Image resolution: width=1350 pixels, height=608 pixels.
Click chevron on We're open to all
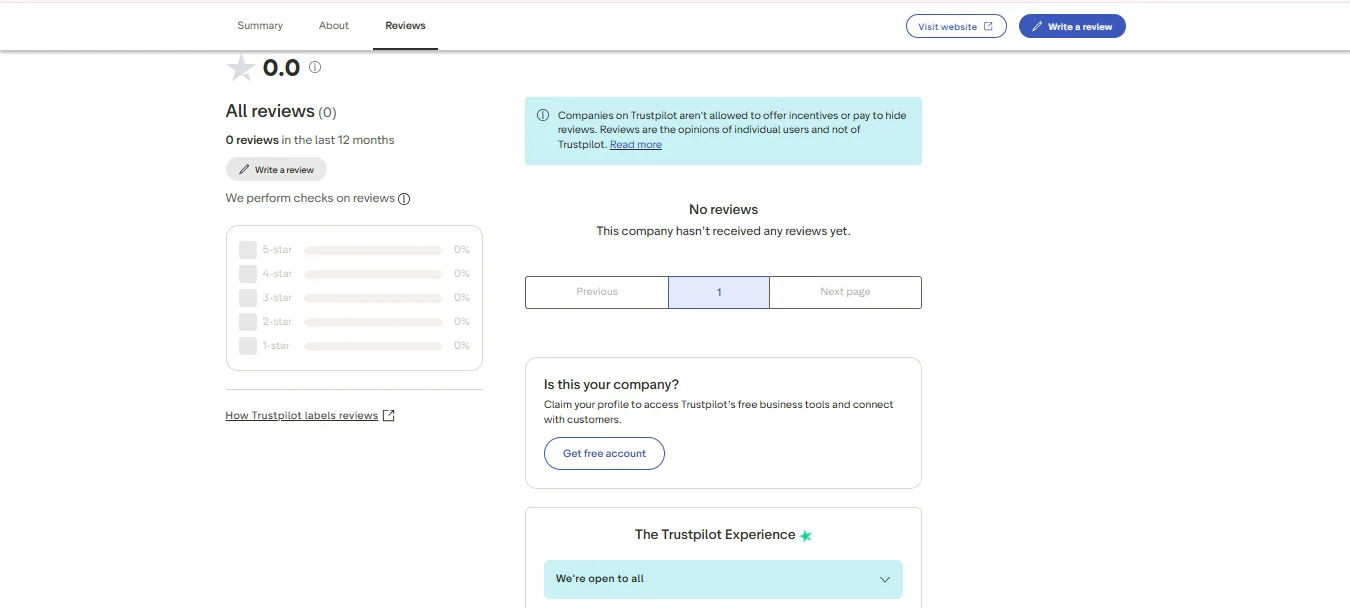tap(884, 579)
